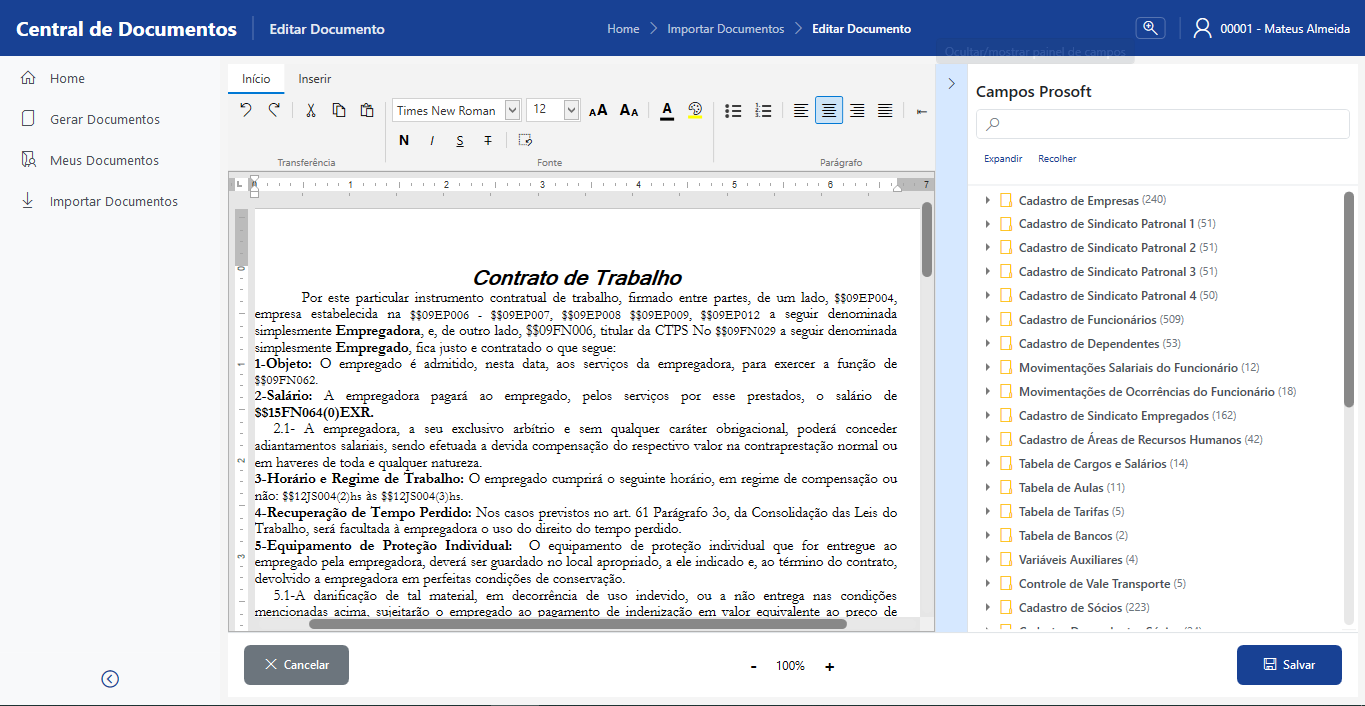Image resolution: width=1365 pixels, height=706 pixels.
Task: Open the highlight color palette
Action: (x=696, y=110)
